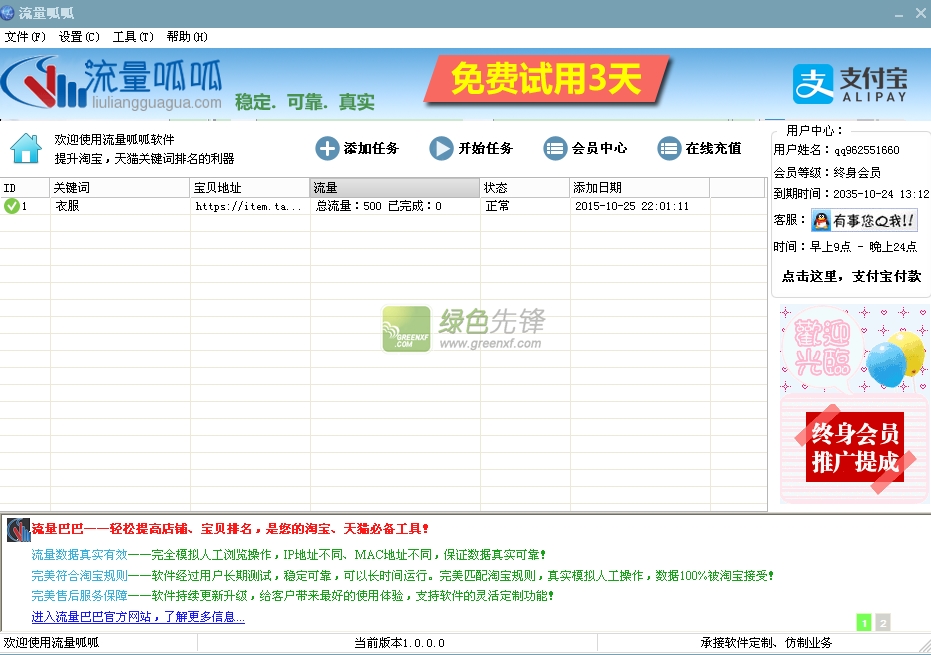Click the app icon in title bar
The width and height of the screenshot is (931, 655).
coord(7,12)
